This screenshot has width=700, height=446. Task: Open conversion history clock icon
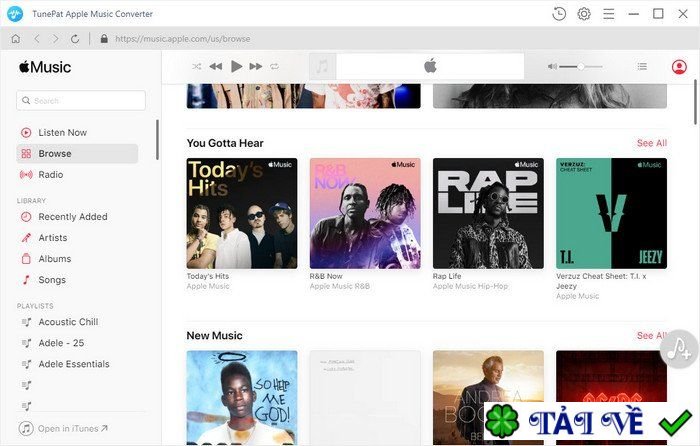click(x=559, y=14)
